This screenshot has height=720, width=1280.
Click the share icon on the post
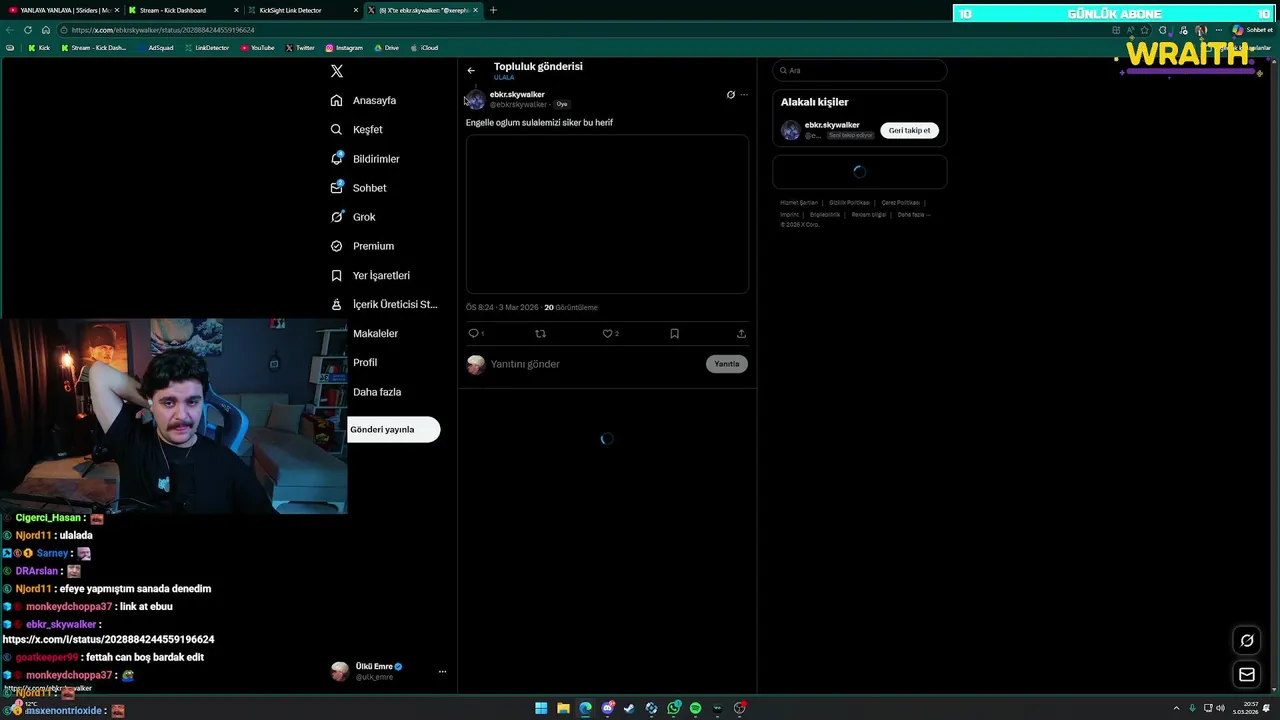click(741, 333)
